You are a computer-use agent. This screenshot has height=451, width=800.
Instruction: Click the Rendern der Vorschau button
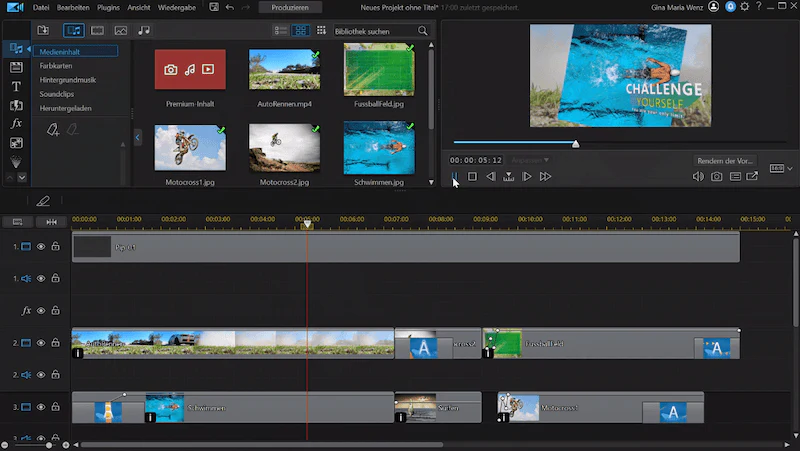pos(725,161)
